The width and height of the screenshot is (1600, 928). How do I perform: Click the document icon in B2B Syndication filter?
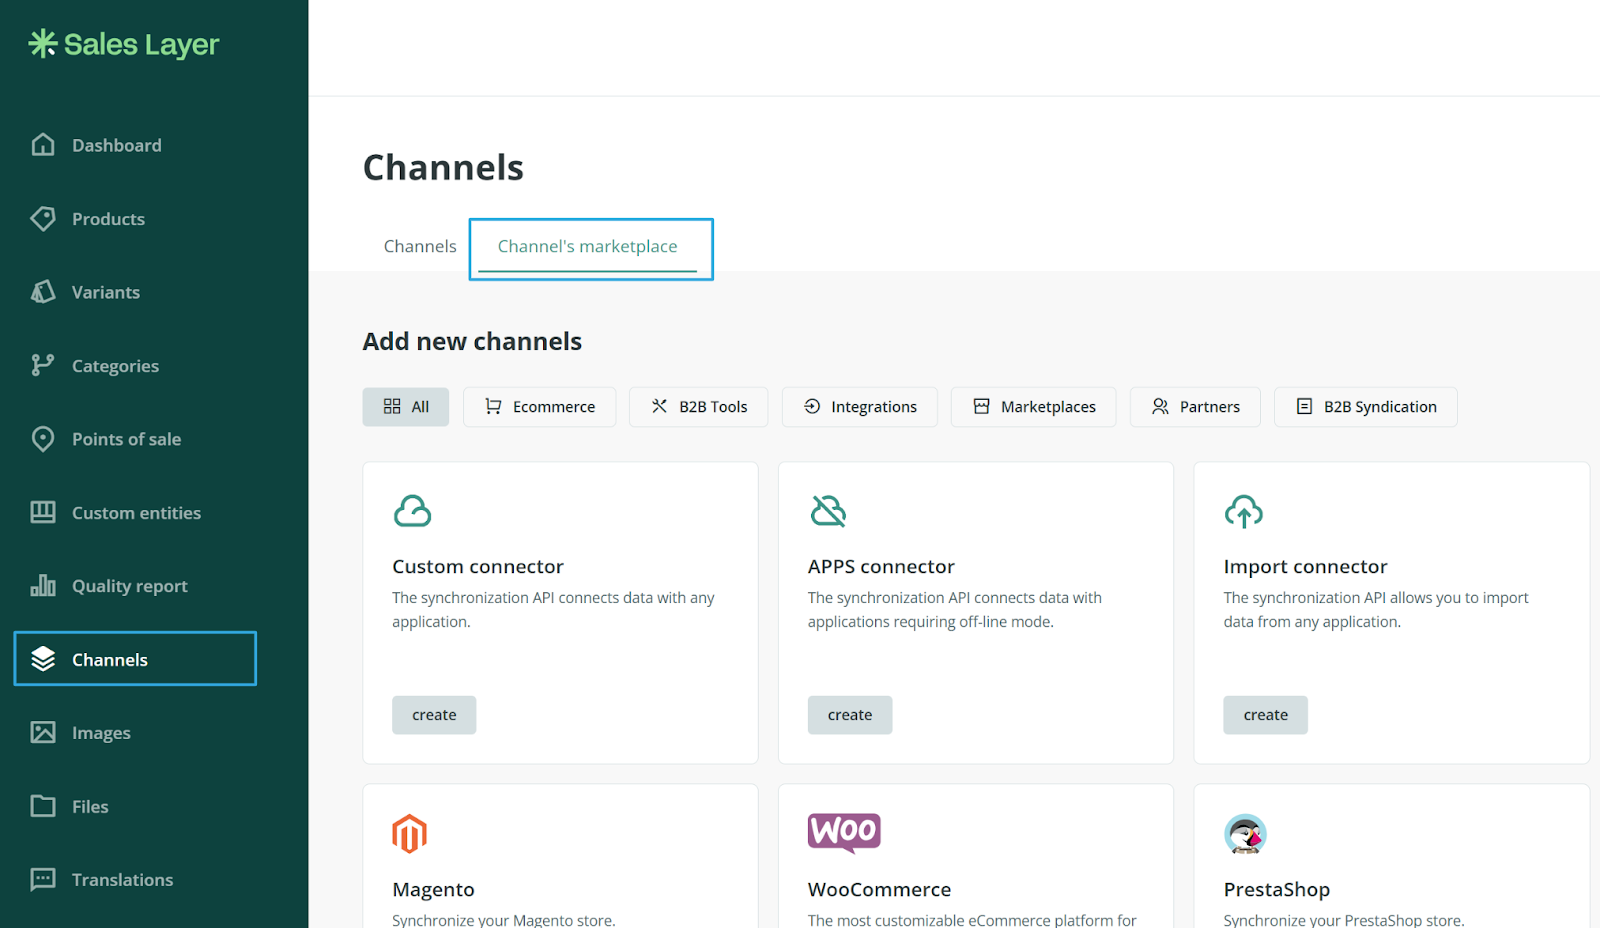coord(1304,406)
